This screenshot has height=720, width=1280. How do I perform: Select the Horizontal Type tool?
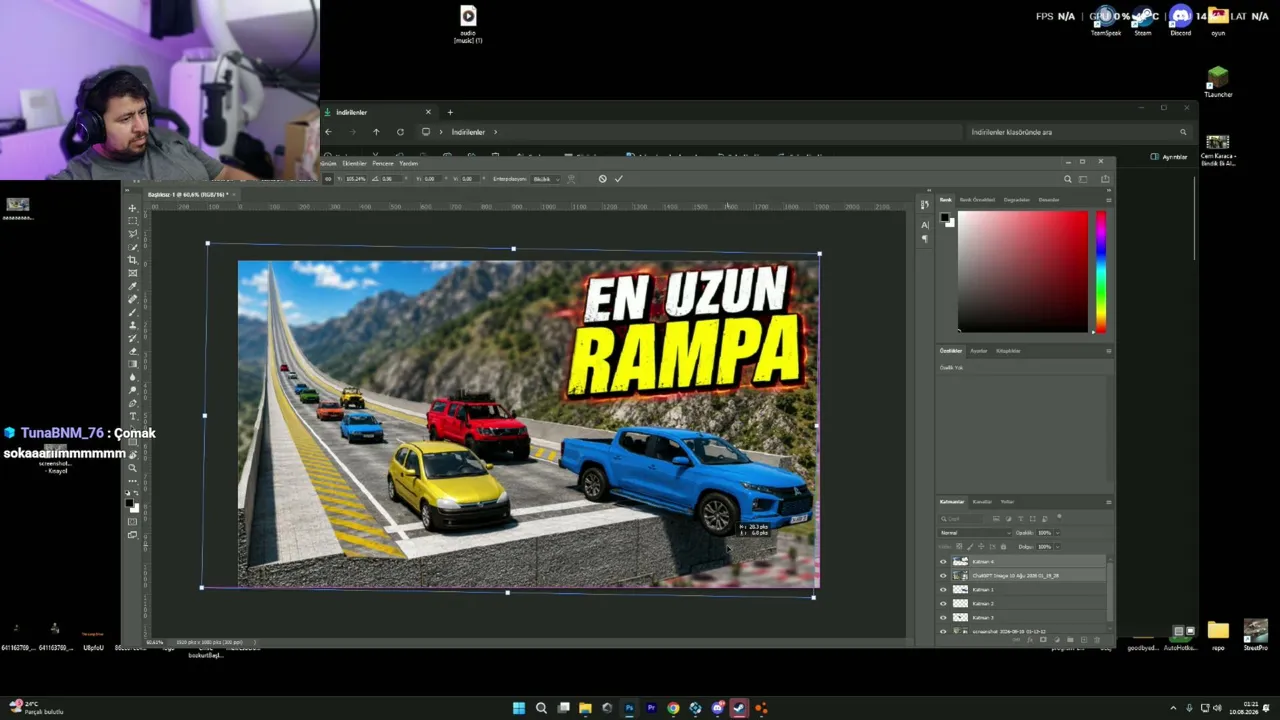click(132, 416)
